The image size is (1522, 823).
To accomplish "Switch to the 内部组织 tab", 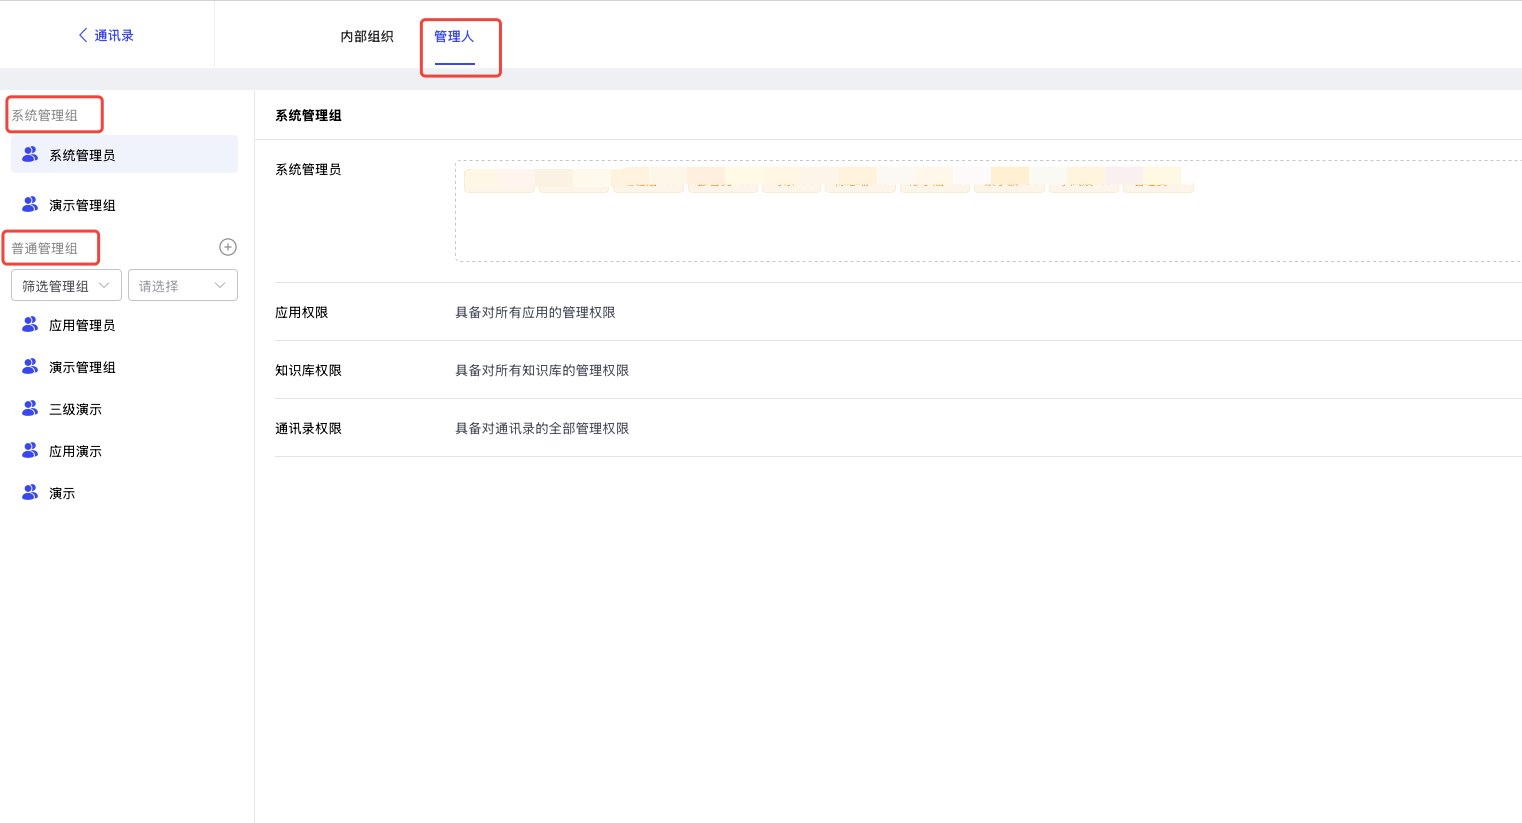I will [x=367, y=36].
